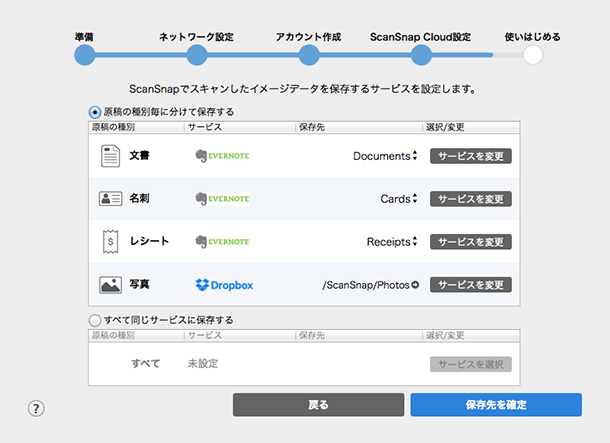Click the ScanSnap Cloud設定 step circle
The height and width of the screenshot is (443, 610).
click(x=421, y=55)
